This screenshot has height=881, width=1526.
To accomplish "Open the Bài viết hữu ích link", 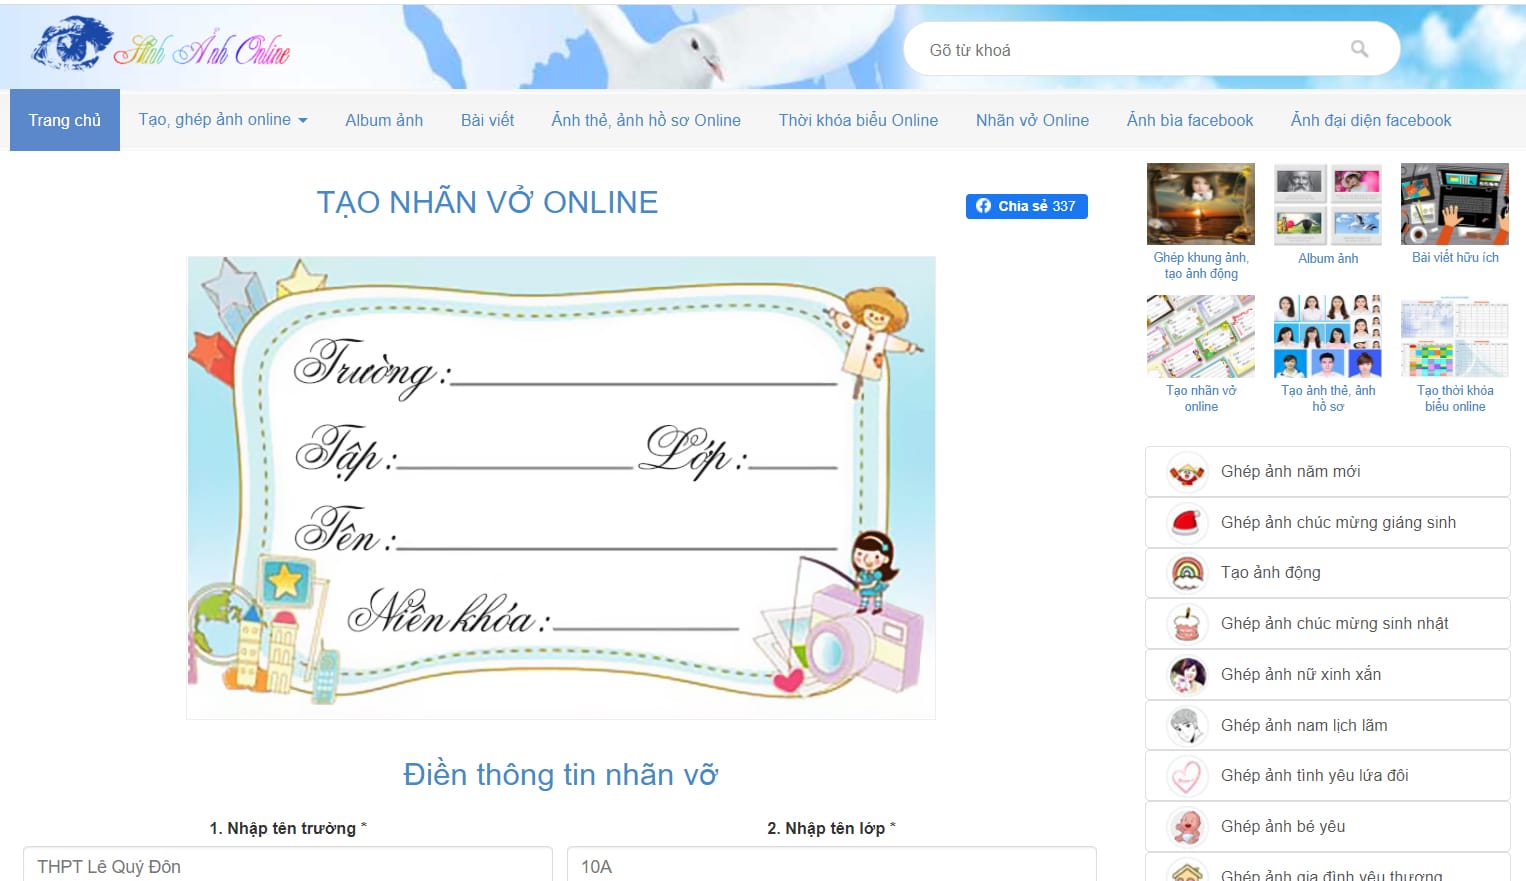I will pyautogui.click(x=1454, y=203).
